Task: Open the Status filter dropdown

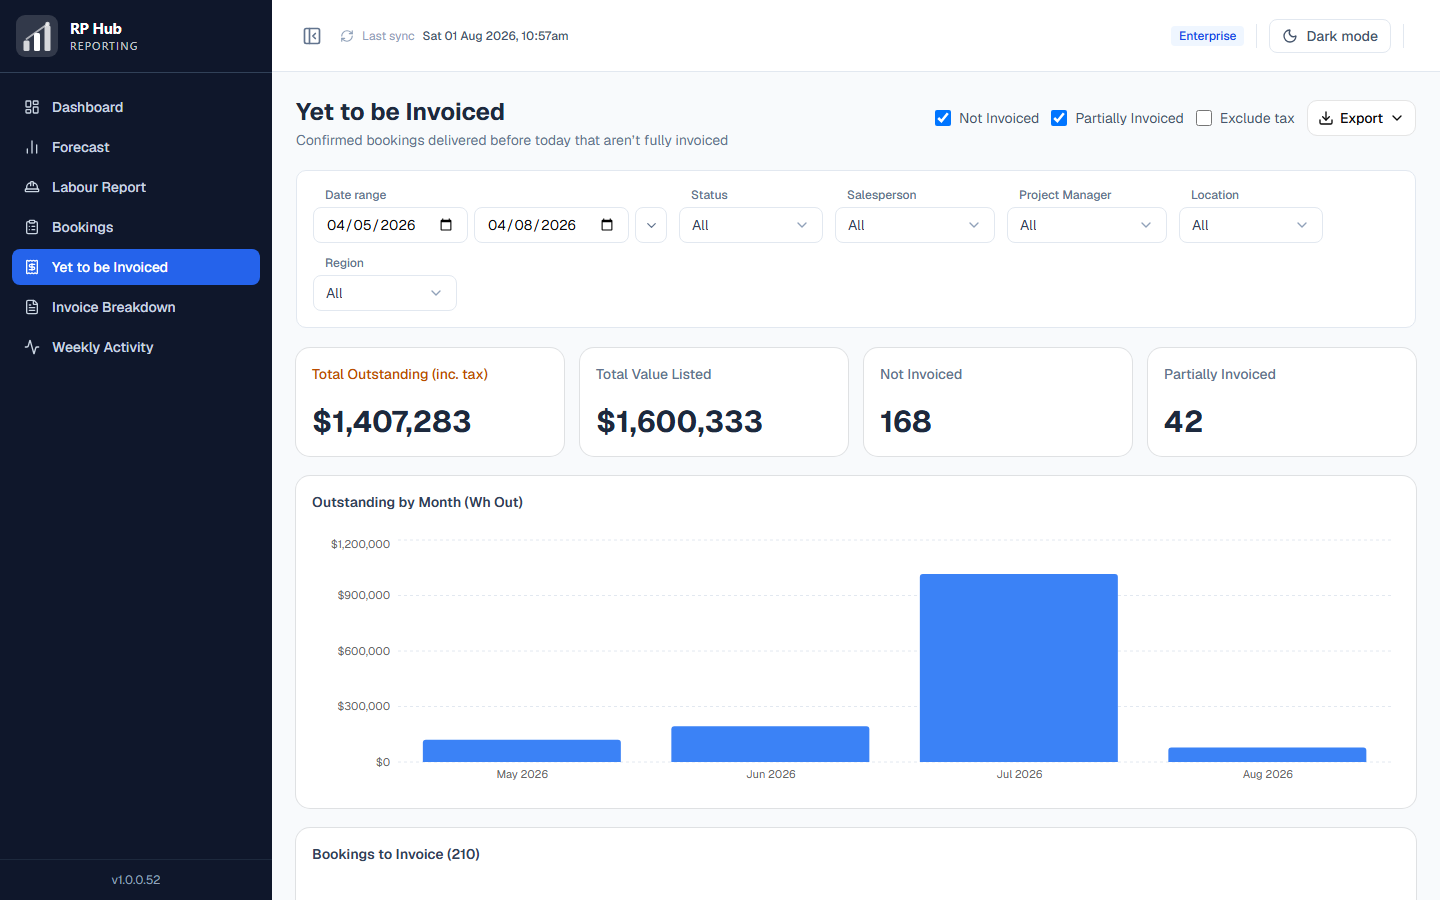Action: point(751,225)
